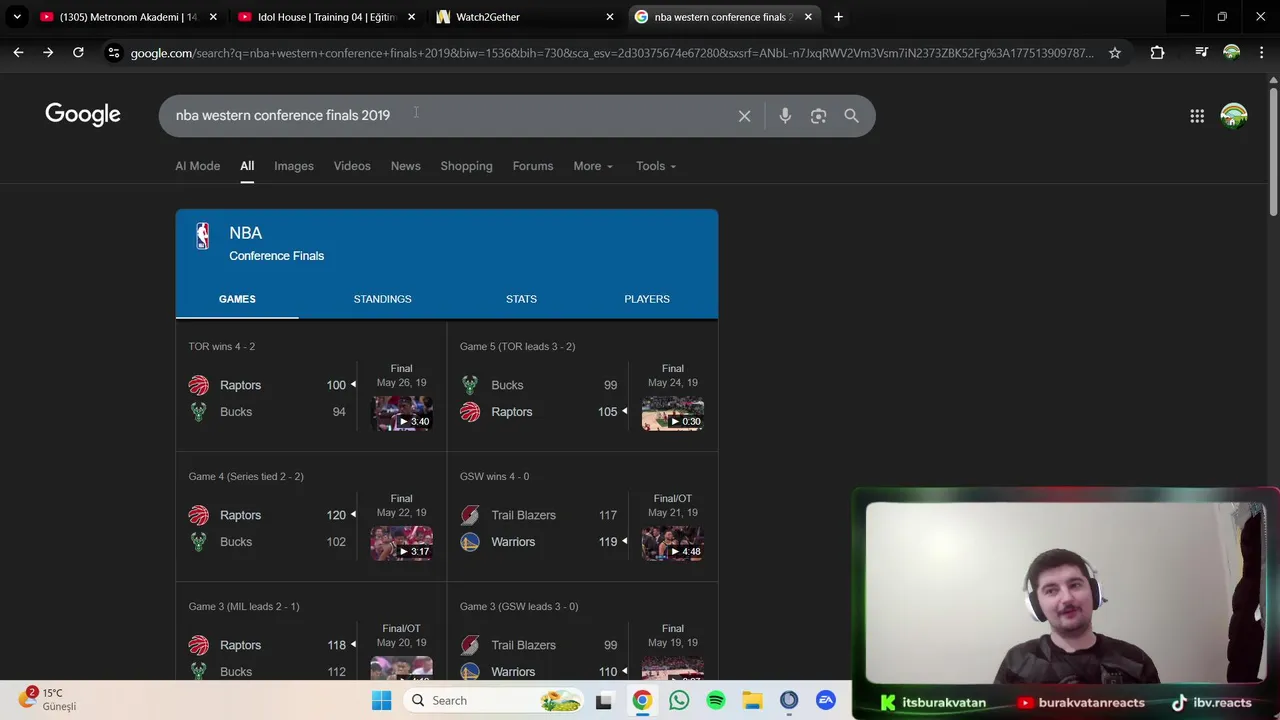Image resolution: width=1280 pixels, height=720 pixels.
Task: Open Google apps grid
Action: [x=1197, y=116]
